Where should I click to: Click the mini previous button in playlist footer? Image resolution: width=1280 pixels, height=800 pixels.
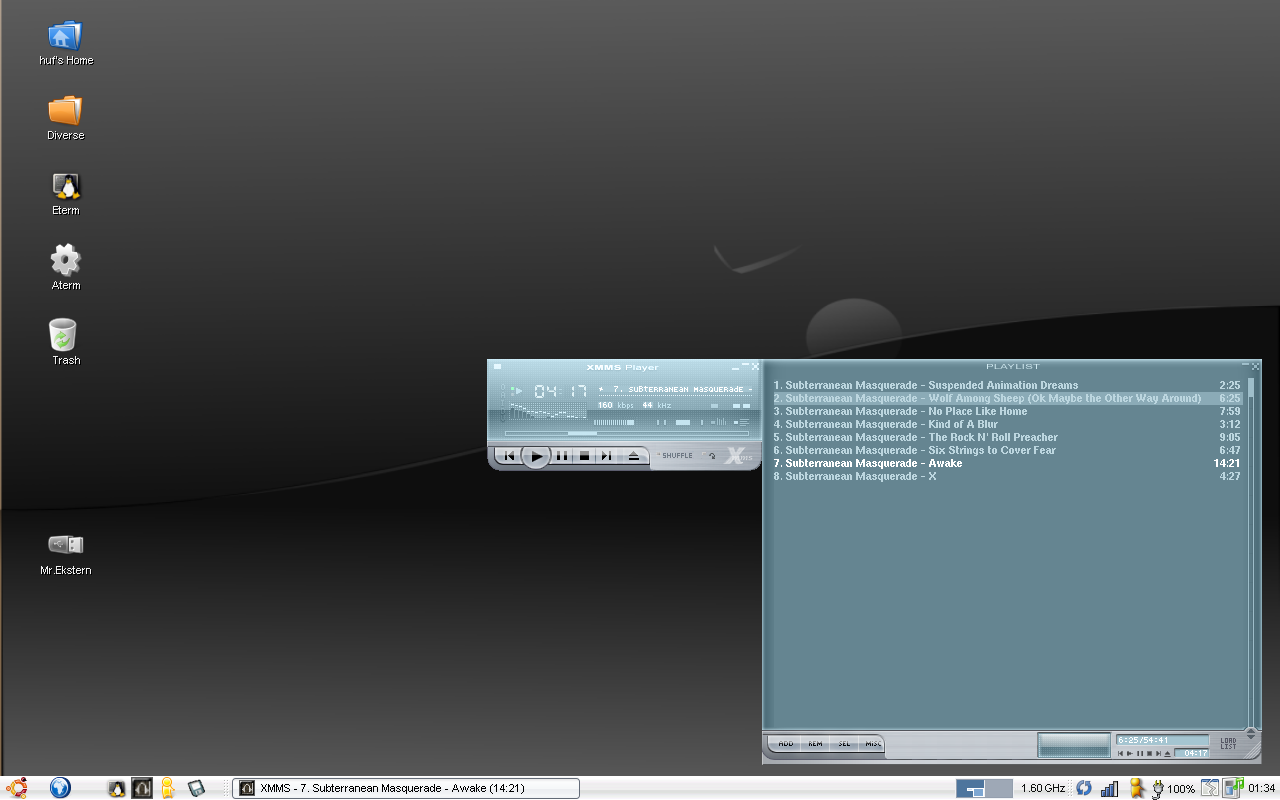(x=1121, y=753)
